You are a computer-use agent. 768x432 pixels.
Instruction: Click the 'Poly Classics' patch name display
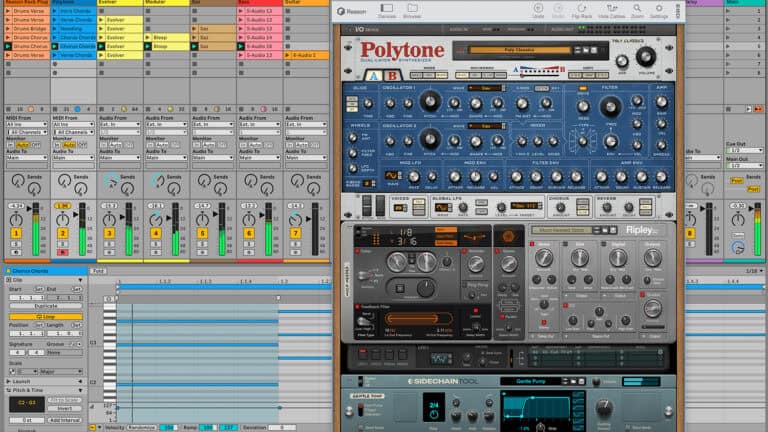click(x=520, y=50)
